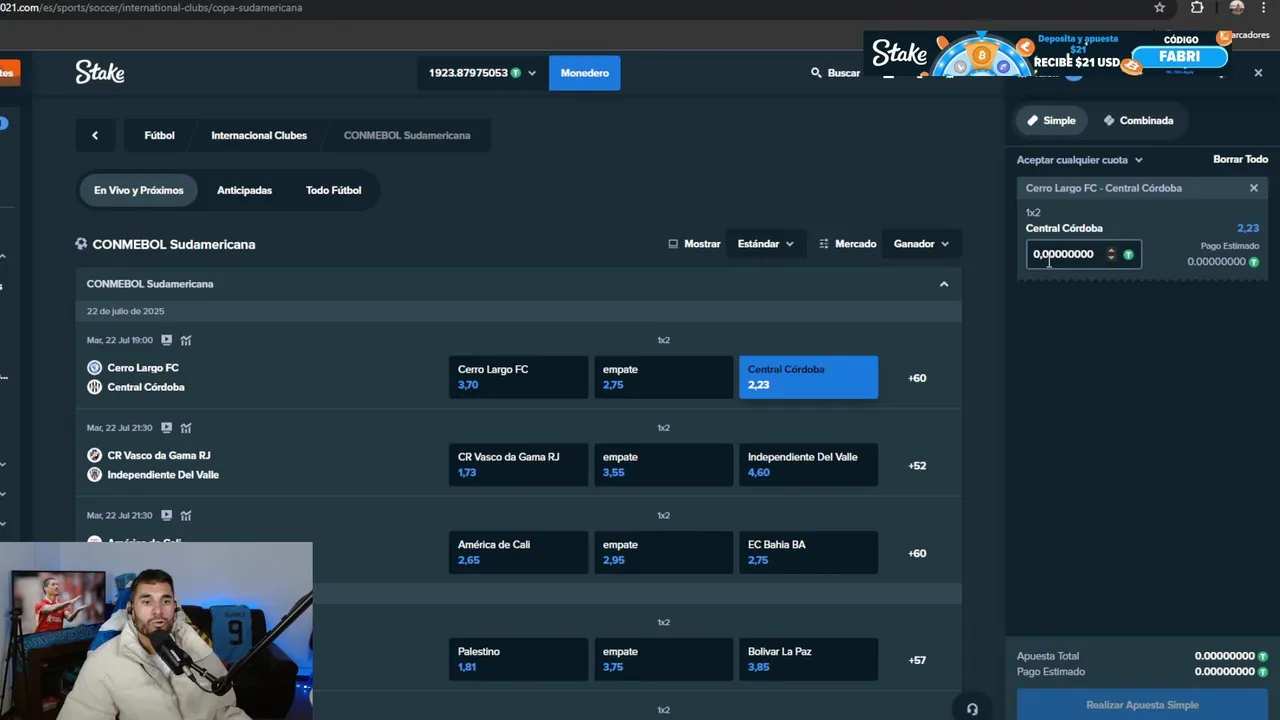
Task: Open live stream icon for América de Cali match
Action: pyautogui.click(x=166, y=516)
